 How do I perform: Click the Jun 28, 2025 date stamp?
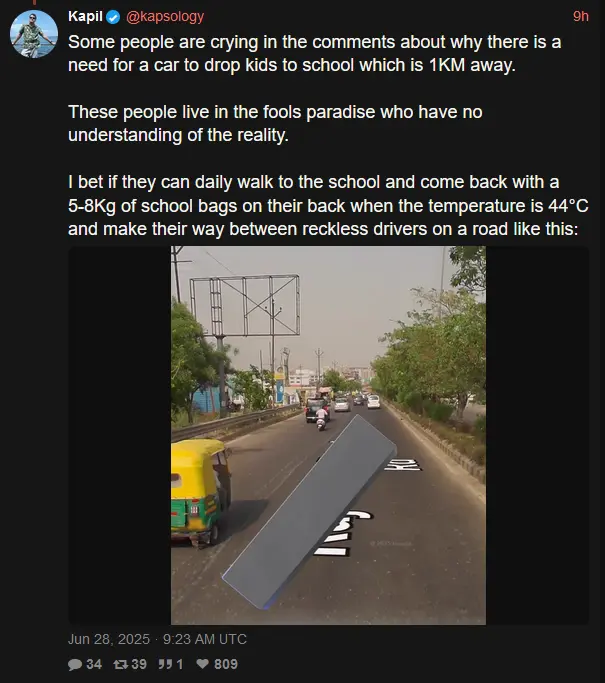click(x=109, y=639)
